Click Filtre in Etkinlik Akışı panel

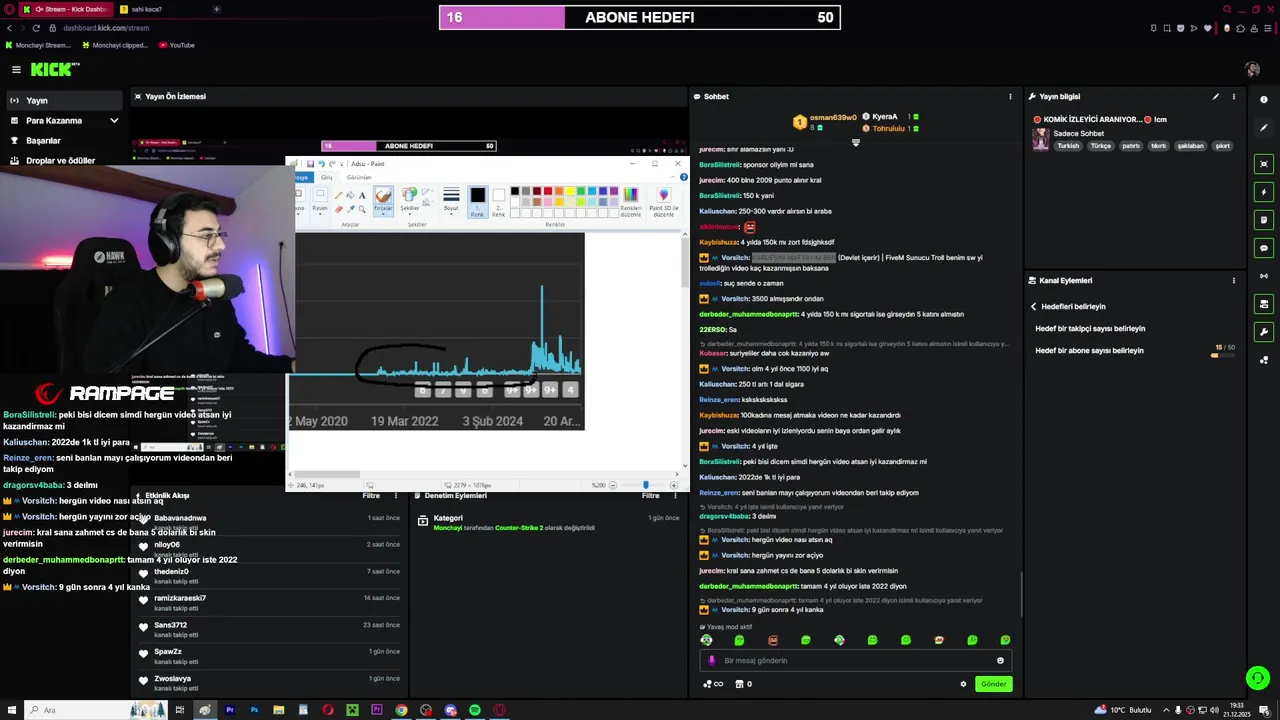pyautogui.click(x=371, y=496)
